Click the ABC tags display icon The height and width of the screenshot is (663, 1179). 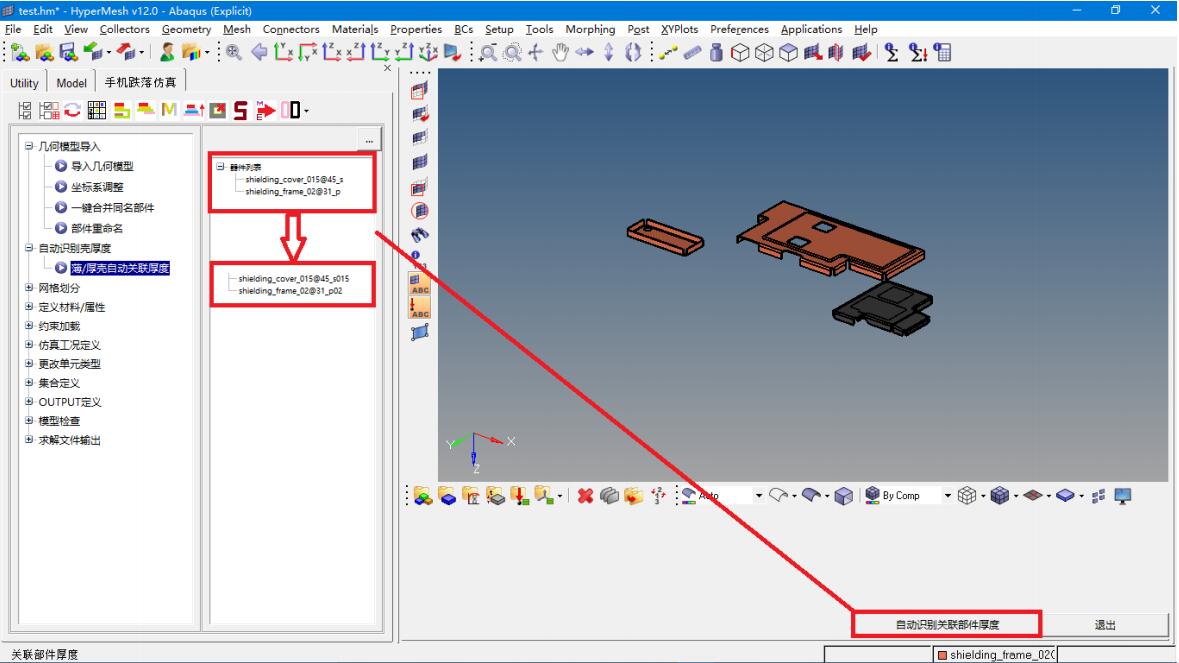(420, 283)
